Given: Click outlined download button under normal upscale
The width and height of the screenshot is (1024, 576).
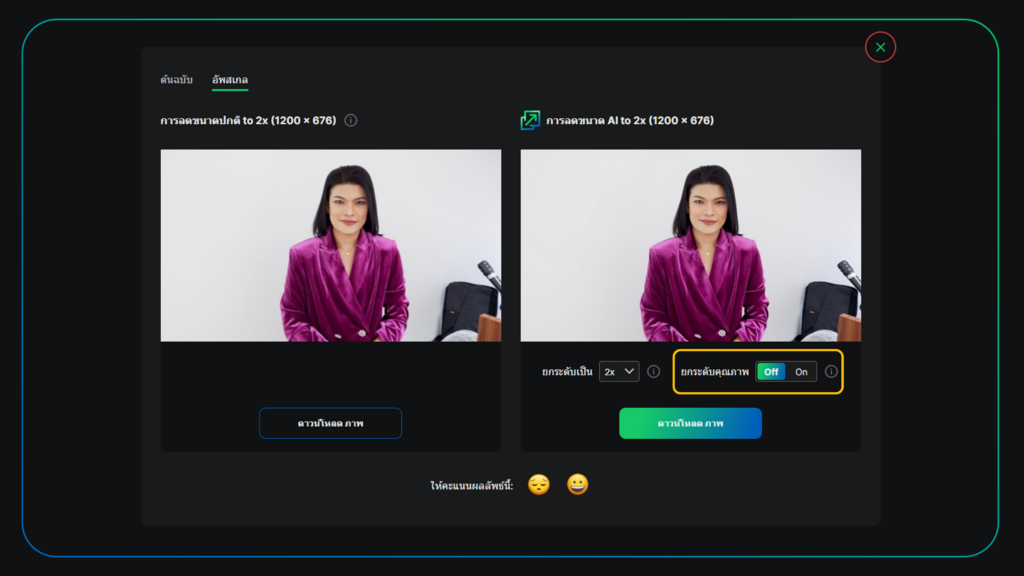Looking at the screenshot, I should 330,423.
